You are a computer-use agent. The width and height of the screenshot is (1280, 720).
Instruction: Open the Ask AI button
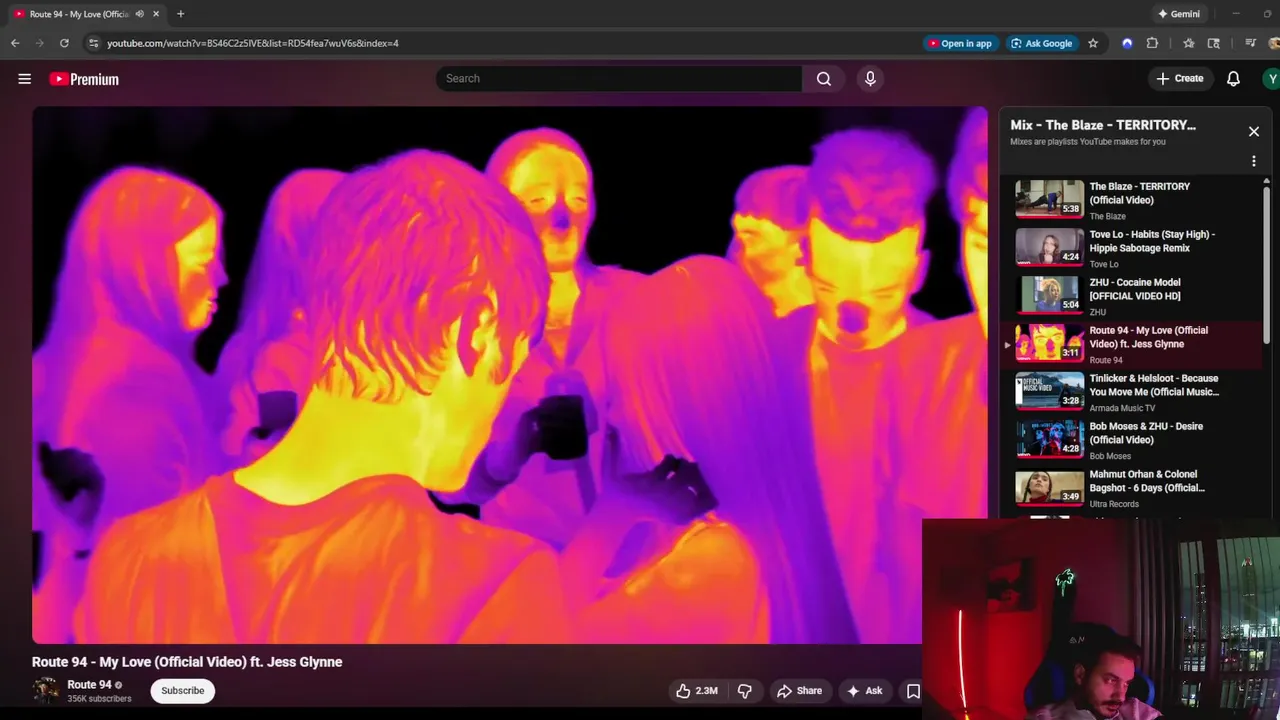864,691
